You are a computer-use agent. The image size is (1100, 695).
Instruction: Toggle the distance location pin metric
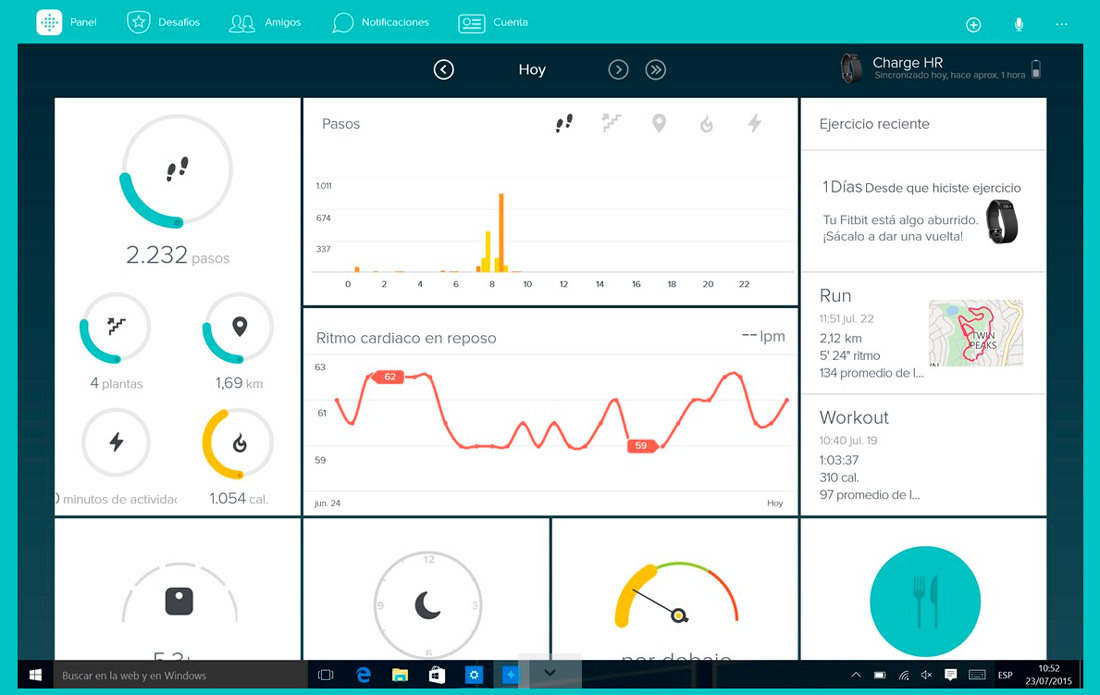pos(659,123)
